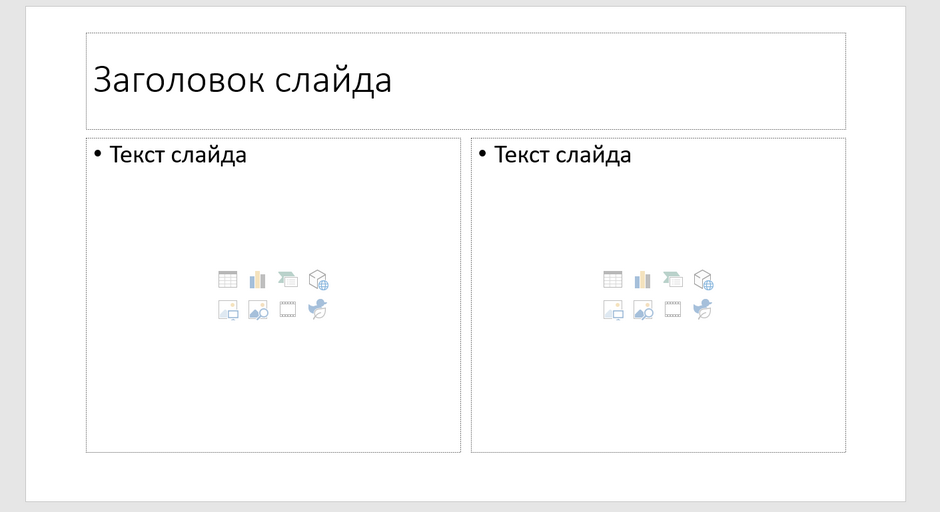
Task: Insert 3D model in left placeholder
Action: click(318, 279)
